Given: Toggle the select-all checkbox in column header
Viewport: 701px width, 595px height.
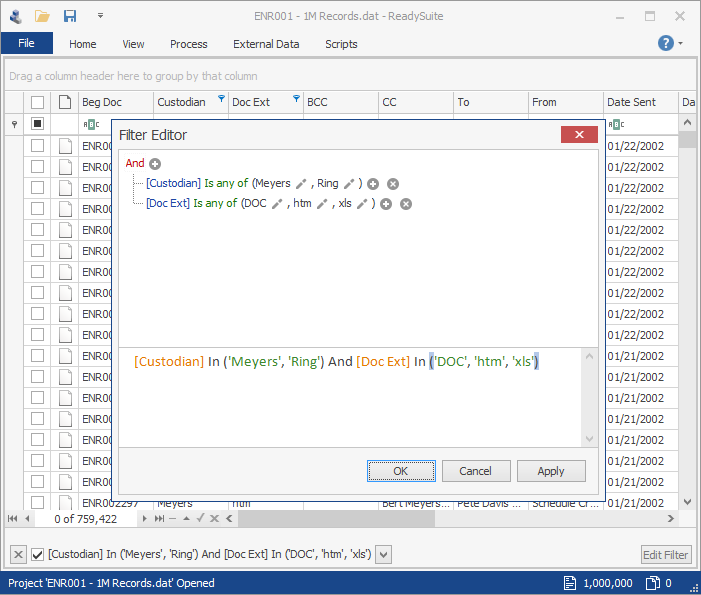Looking at the screenshot, I should 37,102.
